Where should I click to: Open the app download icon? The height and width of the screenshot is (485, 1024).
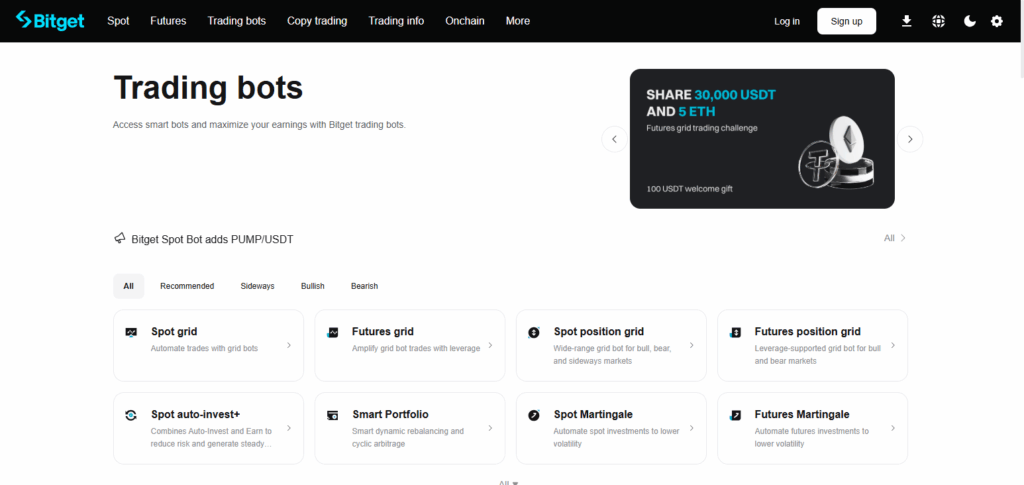pos(906,22)
